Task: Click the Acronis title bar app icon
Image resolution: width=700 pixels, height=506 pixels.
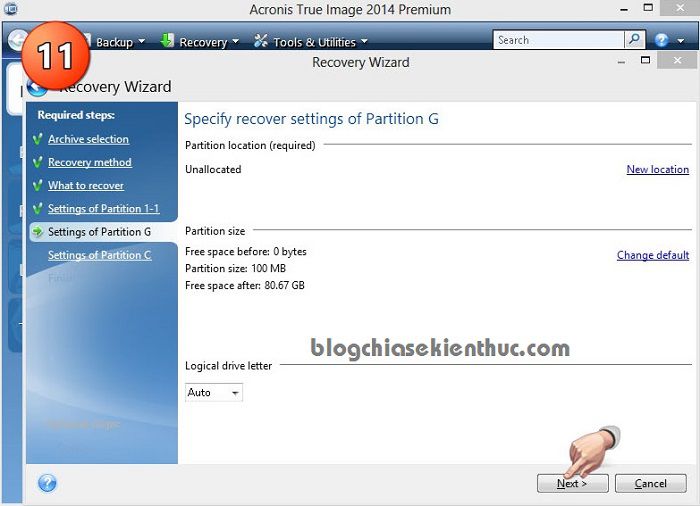Action: tap(10, 9)
